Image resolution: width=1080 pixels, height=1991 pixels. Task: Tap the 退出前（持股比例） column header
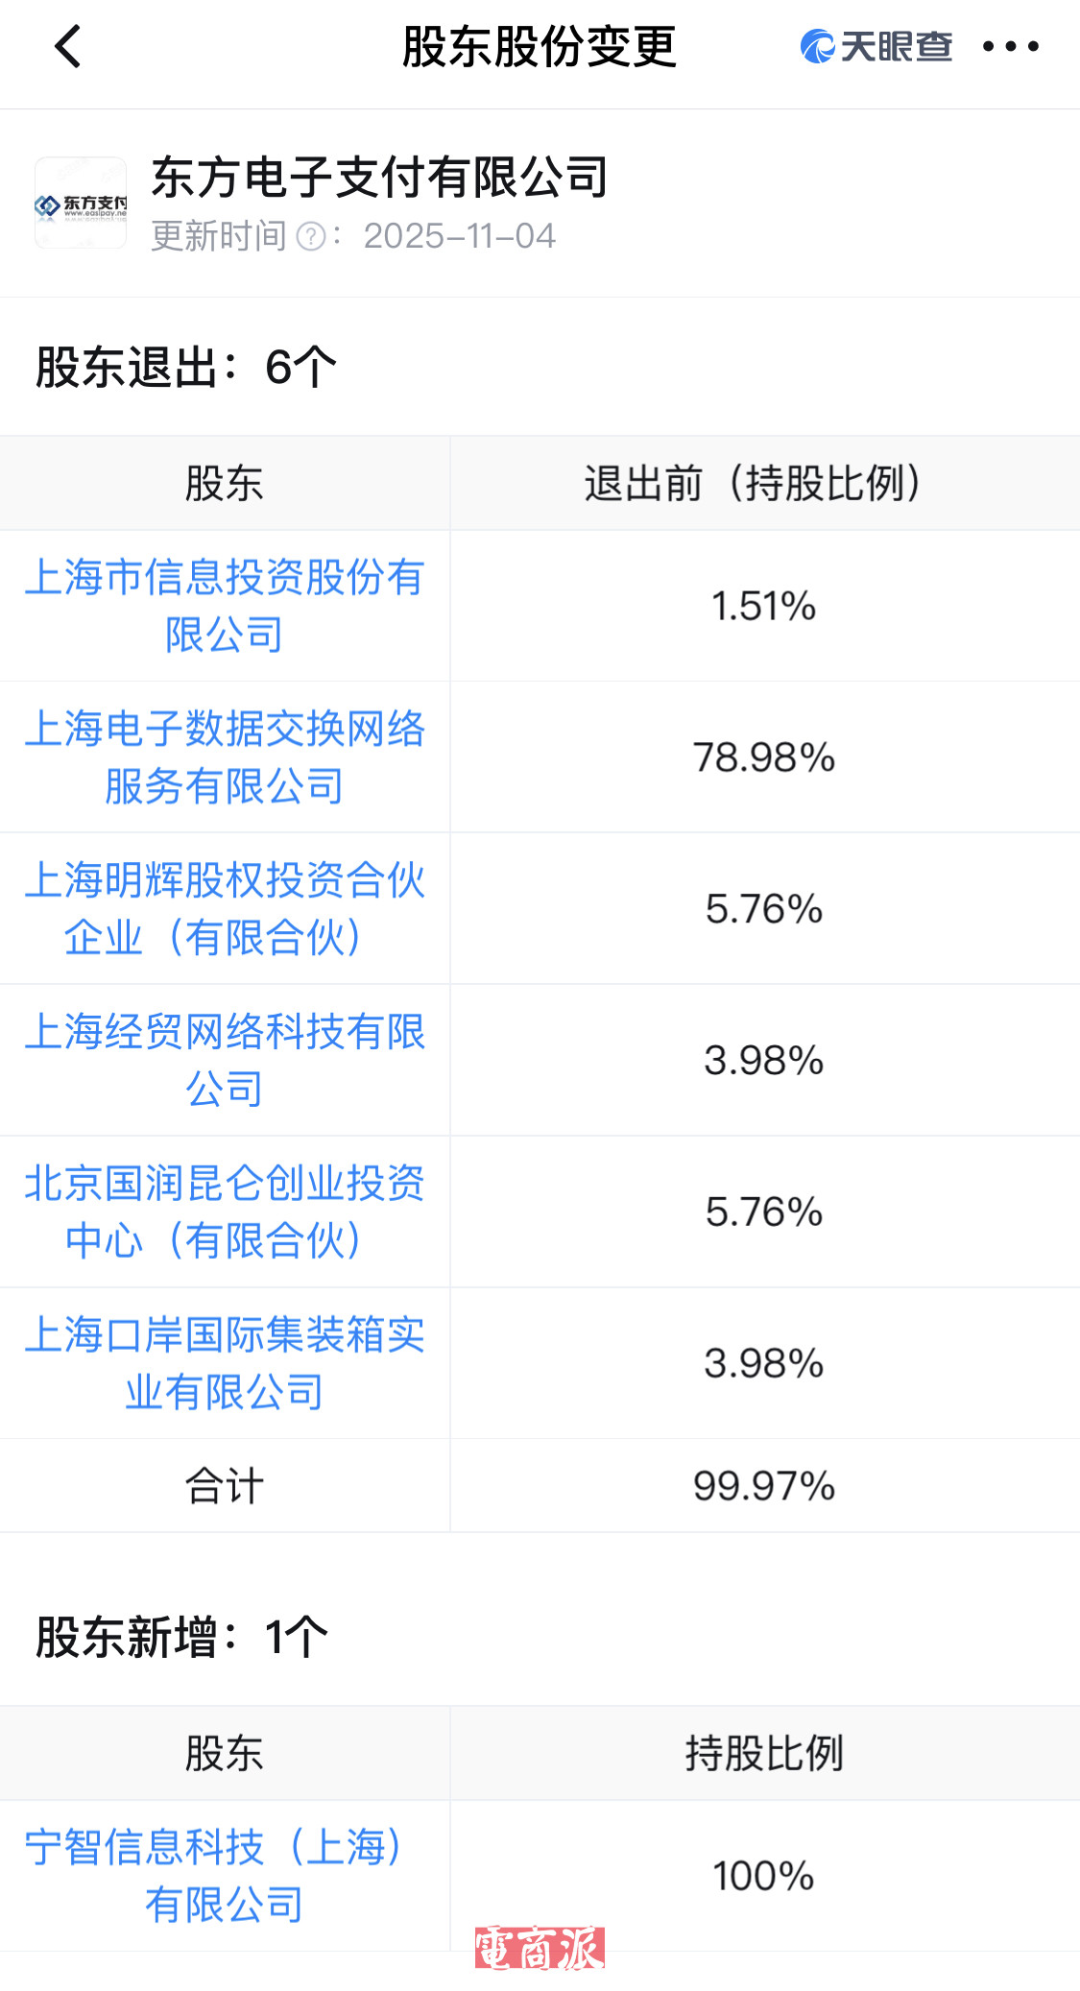tap(764, 484)
